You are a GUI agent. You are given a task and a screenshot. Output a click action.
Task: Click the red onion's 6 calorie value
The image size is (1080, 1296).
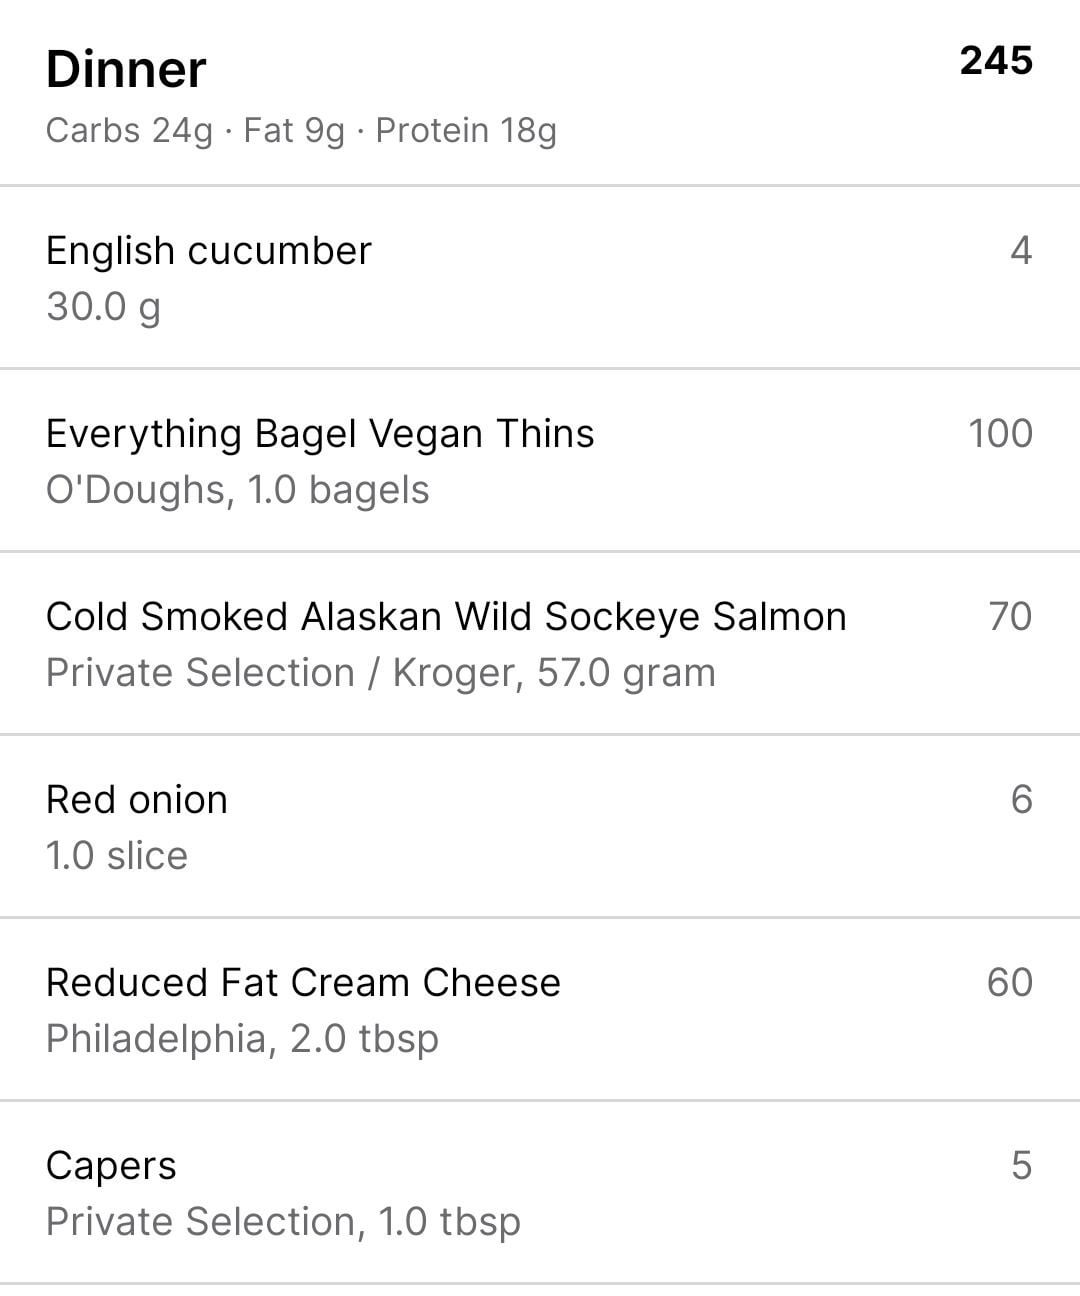tap(1021, 800)
